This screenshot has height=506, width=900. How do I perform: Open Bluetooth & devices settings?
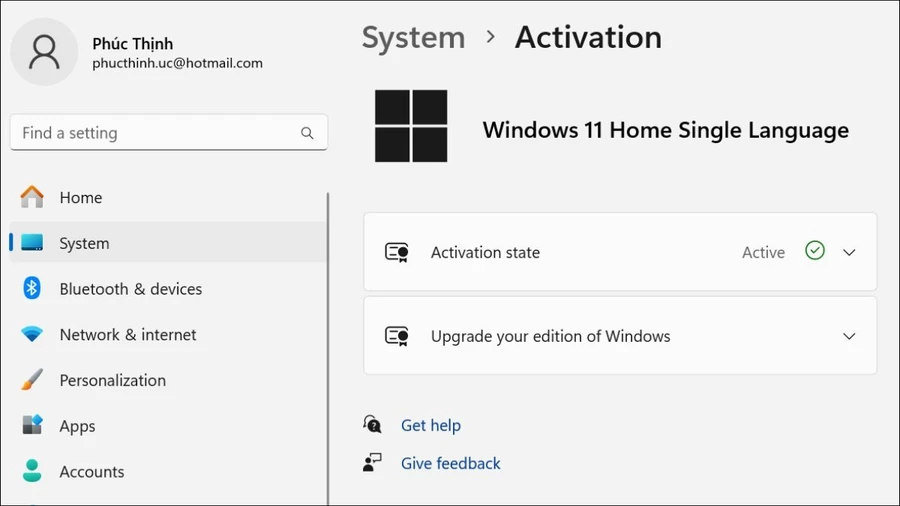point(169,289)
